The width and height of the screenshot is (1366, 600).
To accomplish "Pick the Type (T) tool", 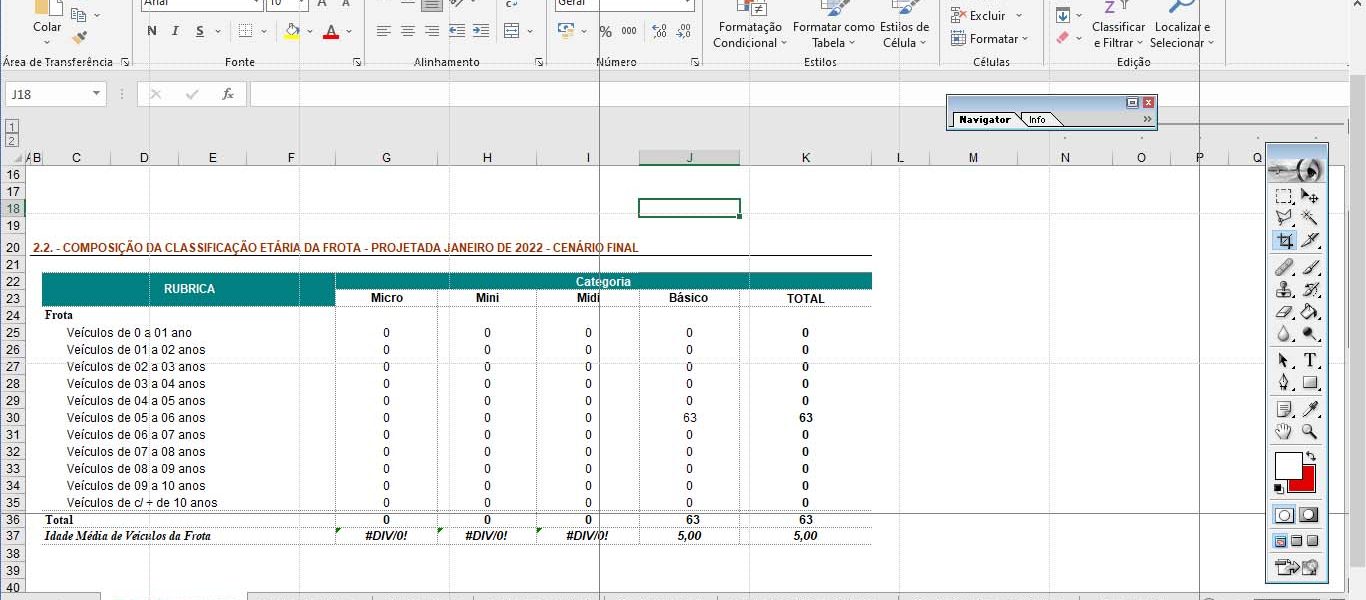I will (1310, 361).
